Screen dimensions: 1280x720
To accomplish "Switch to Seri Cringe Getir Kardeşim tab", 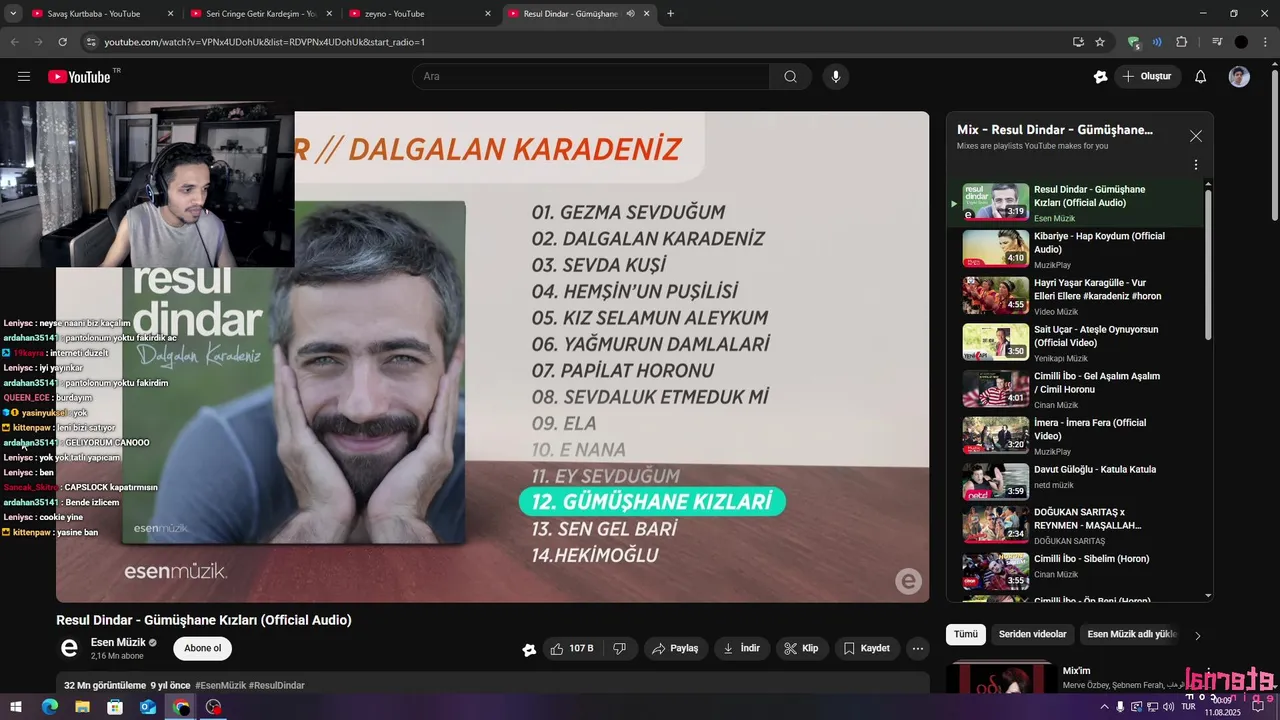I will (x=260, y=14).
